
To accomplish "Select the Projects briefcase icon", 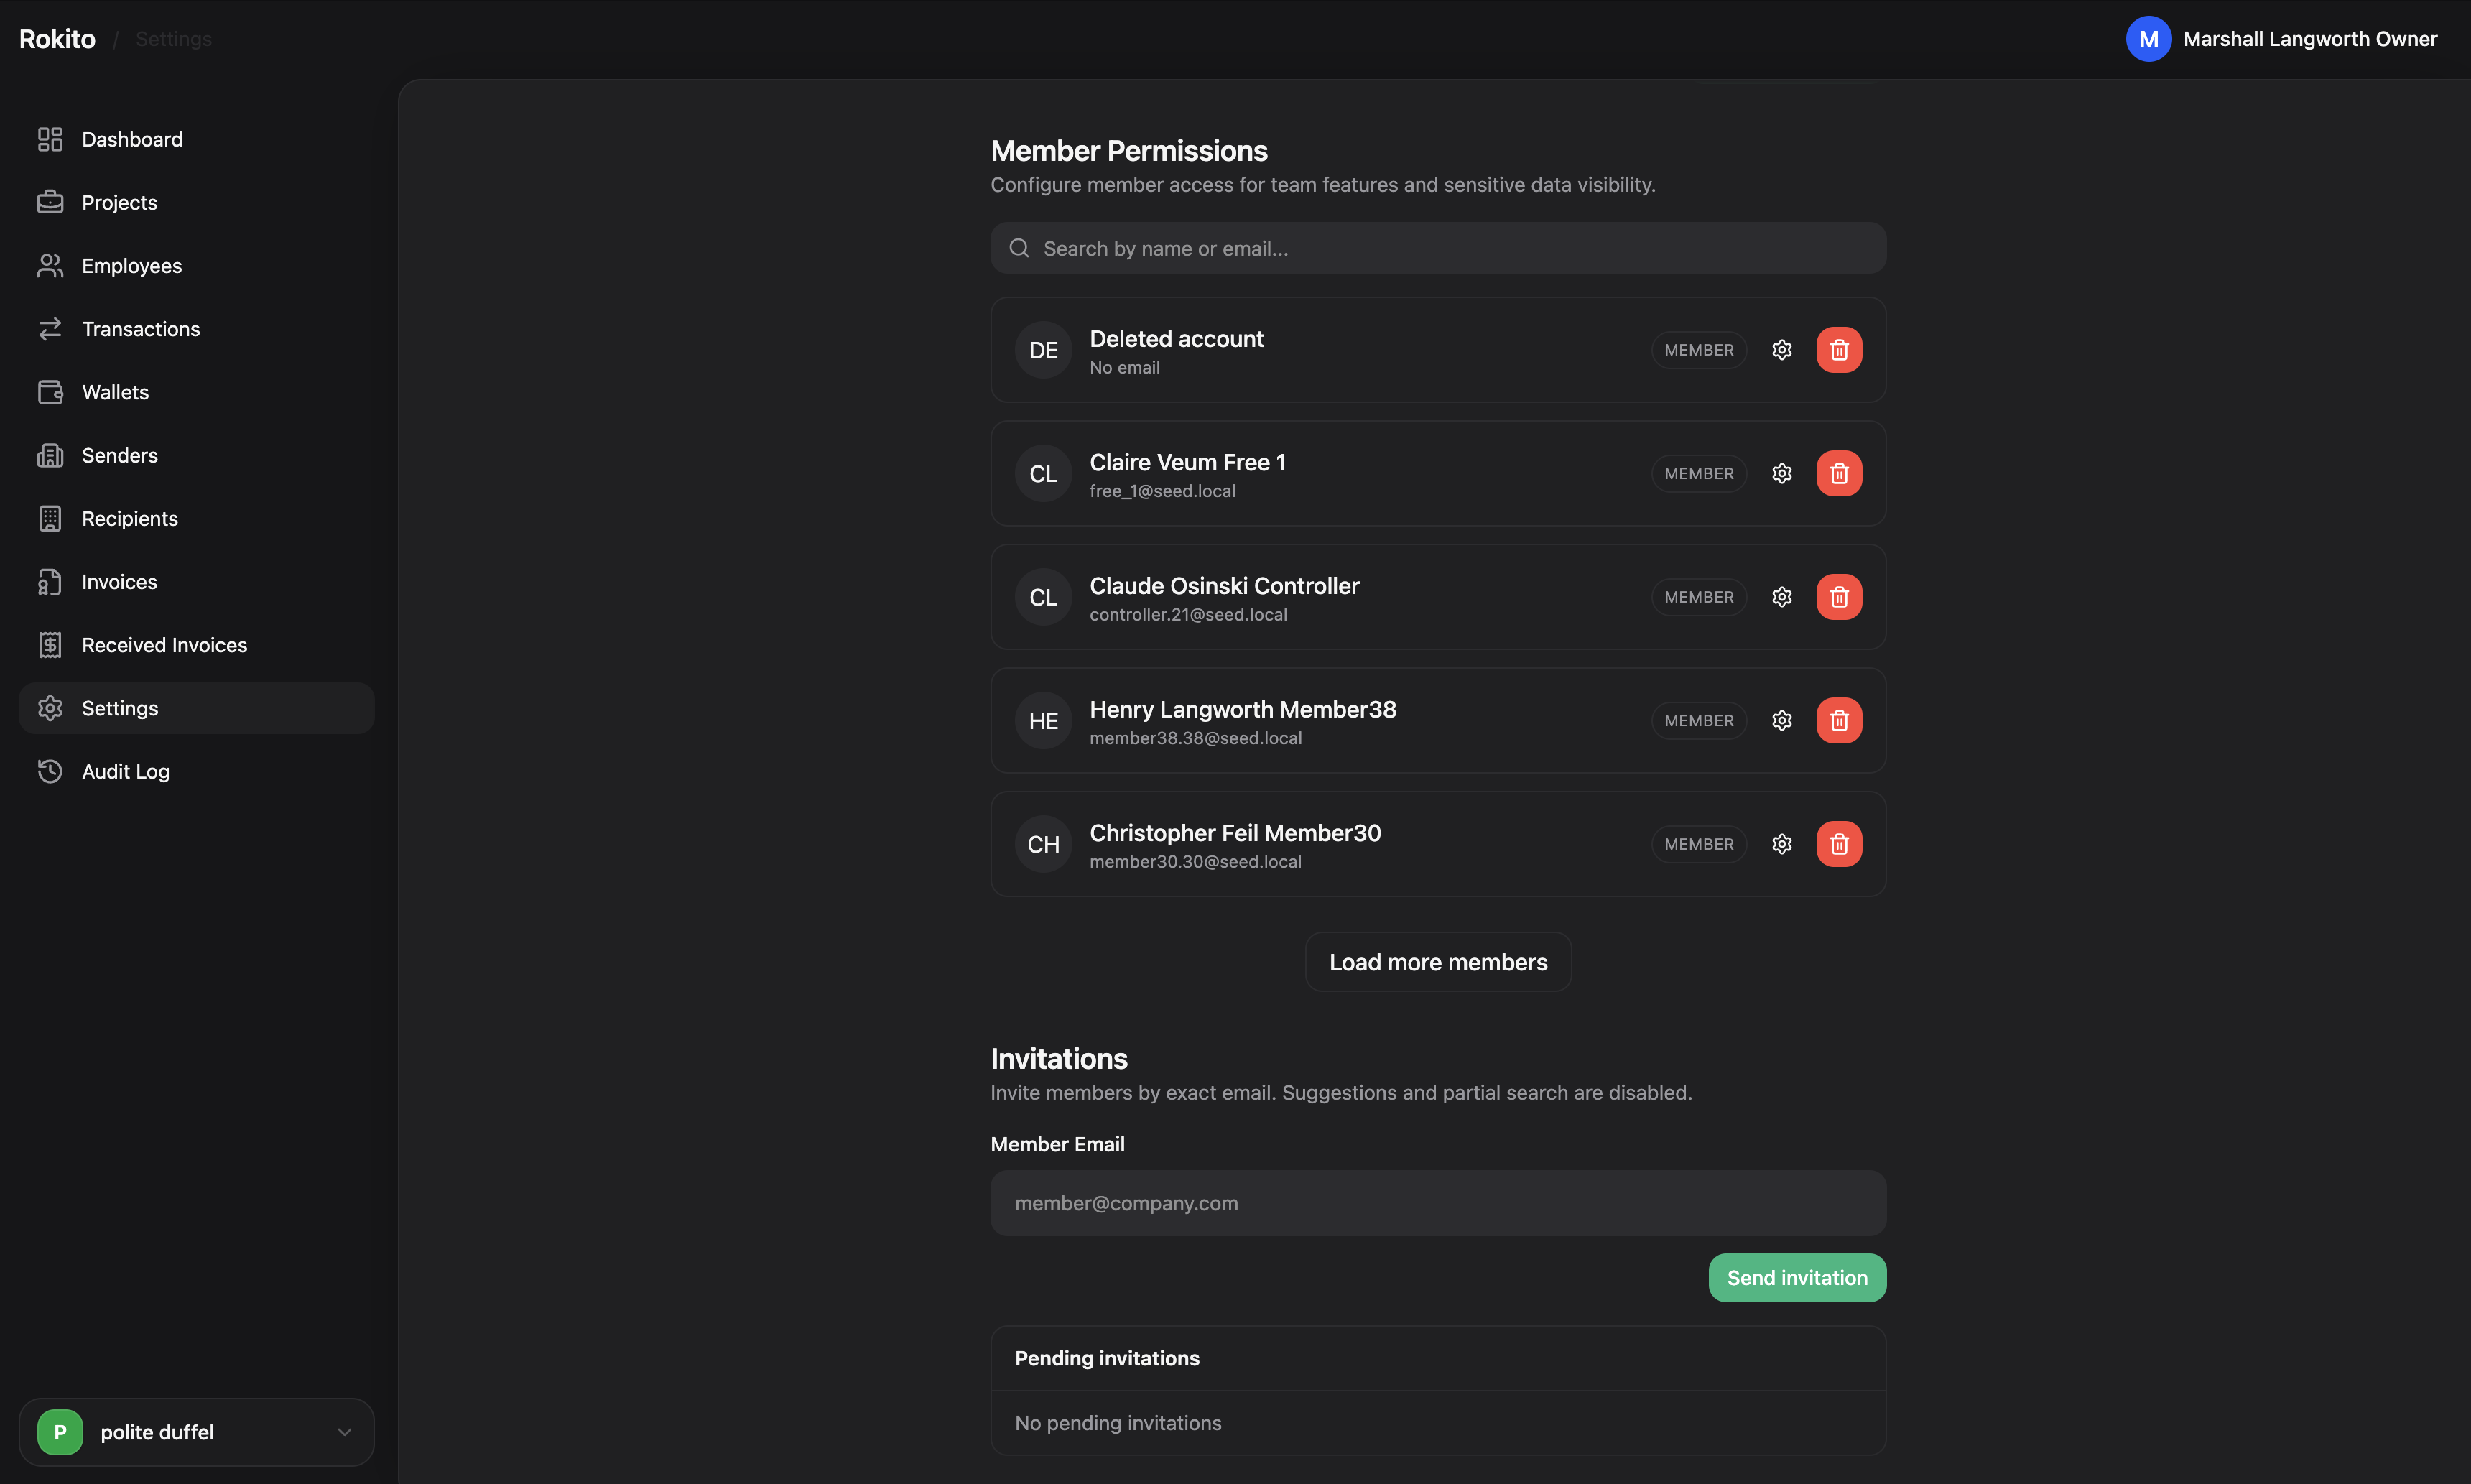I will [x=51, y=202].
